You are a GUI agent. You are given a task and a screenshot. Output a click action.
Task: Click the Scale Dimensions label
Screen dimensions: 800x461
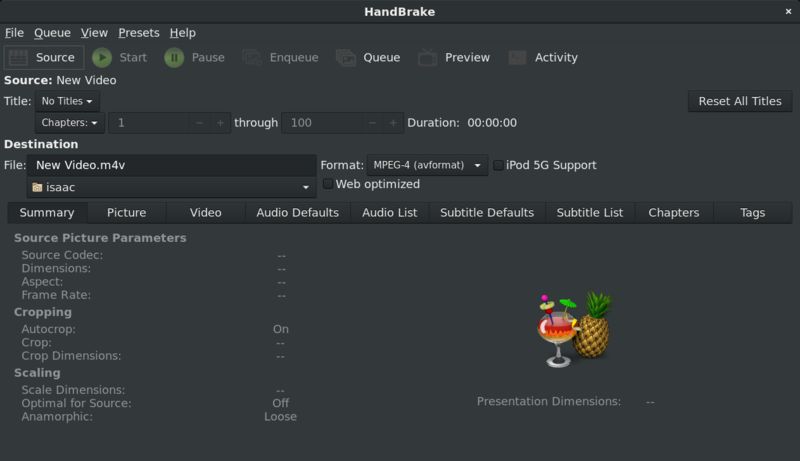point(73,390)
